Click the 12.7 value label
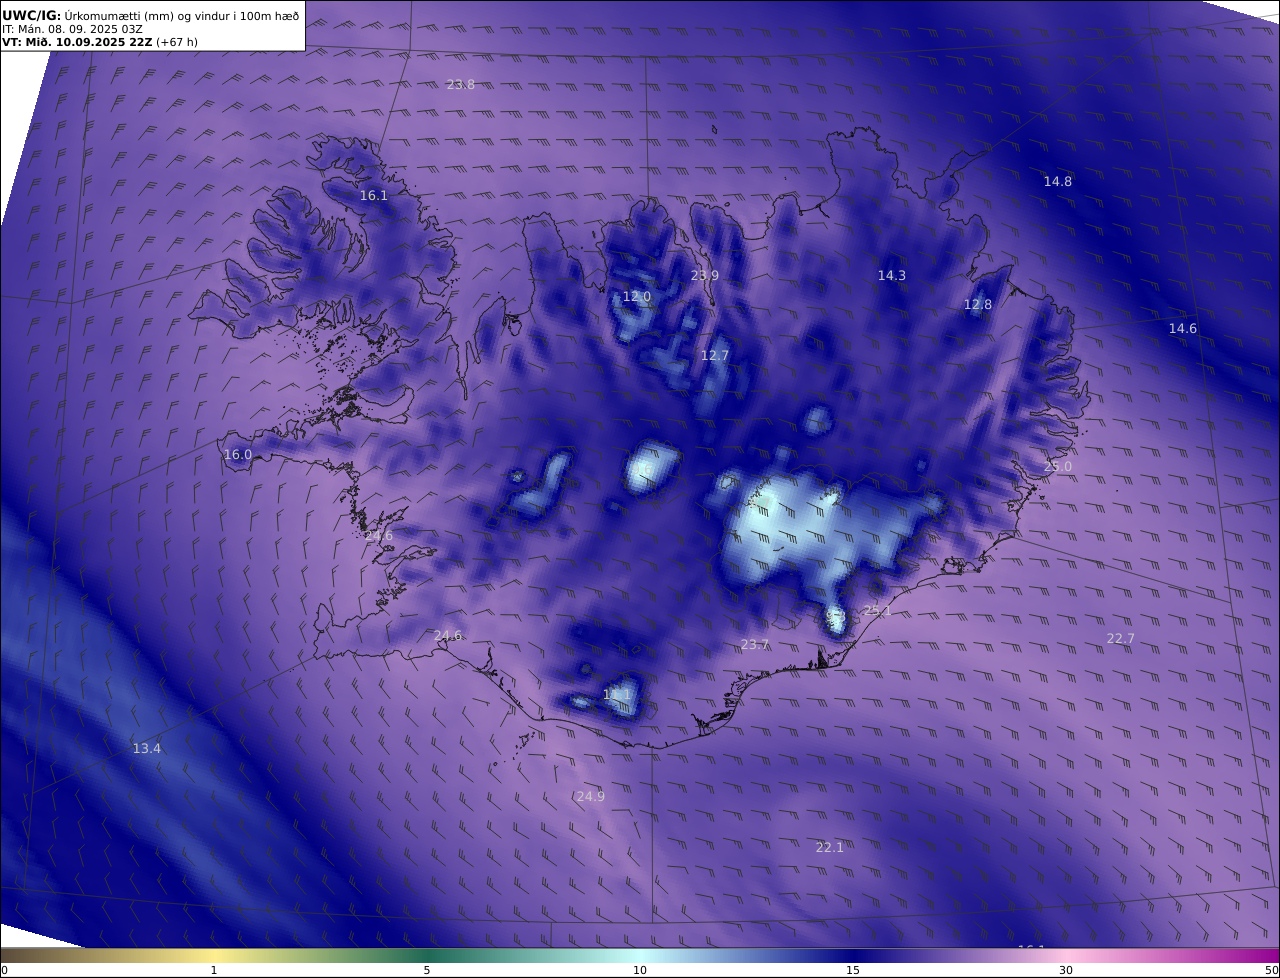Viewport: 1280px width, 978px height. 714,356
